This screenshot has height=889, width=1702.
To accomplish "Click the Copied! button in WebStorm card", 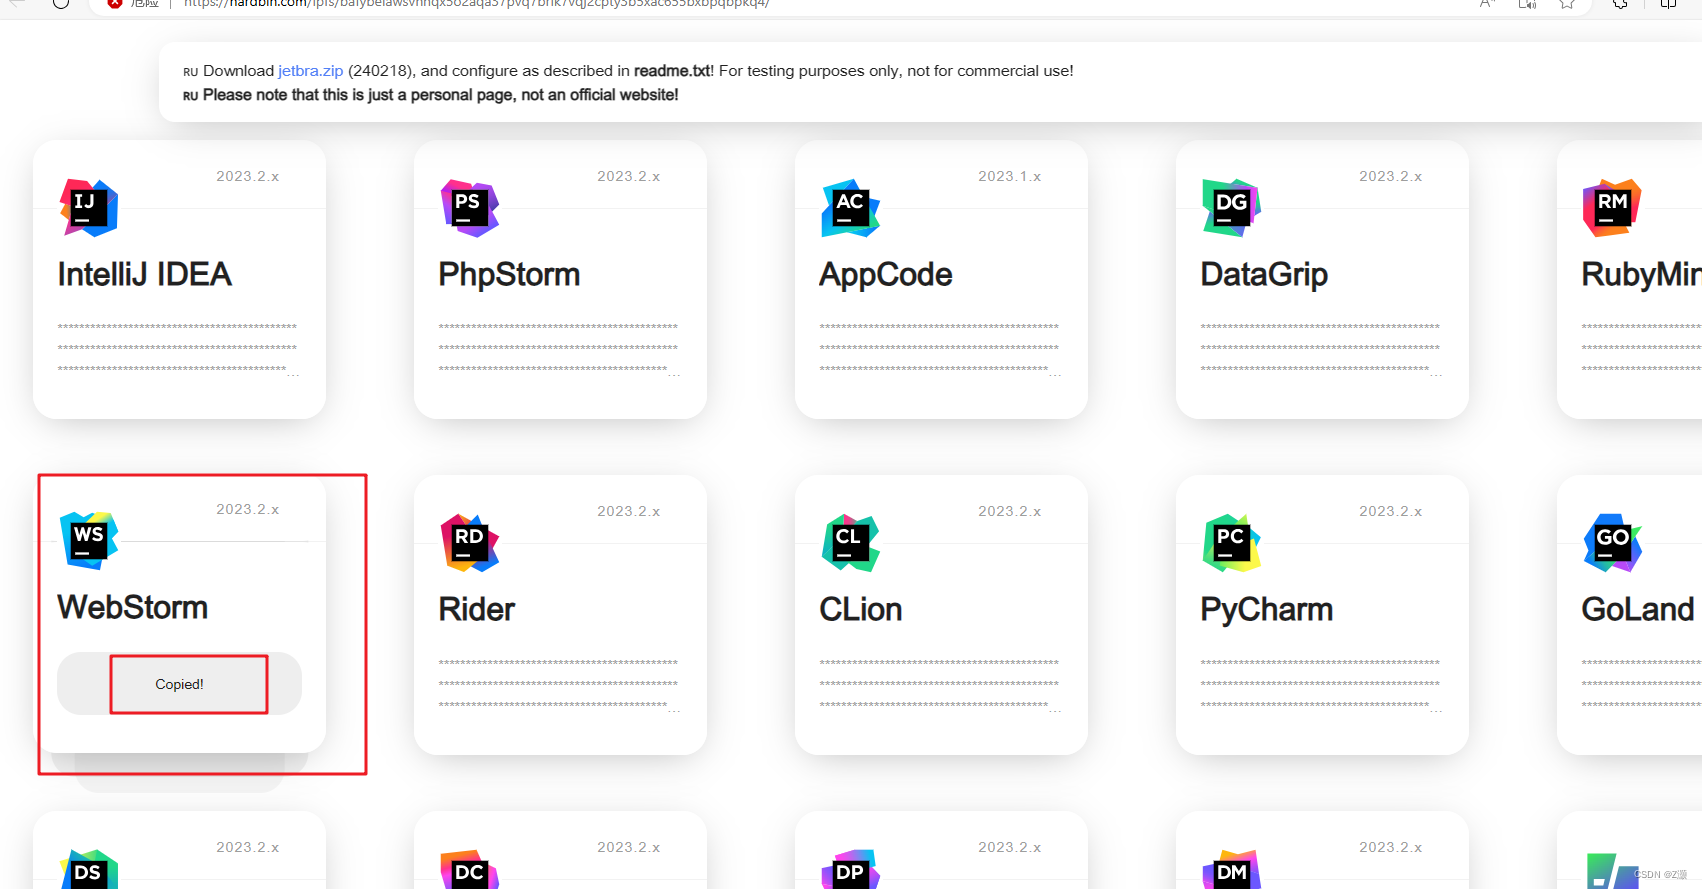I will click(x=179, y=684).
